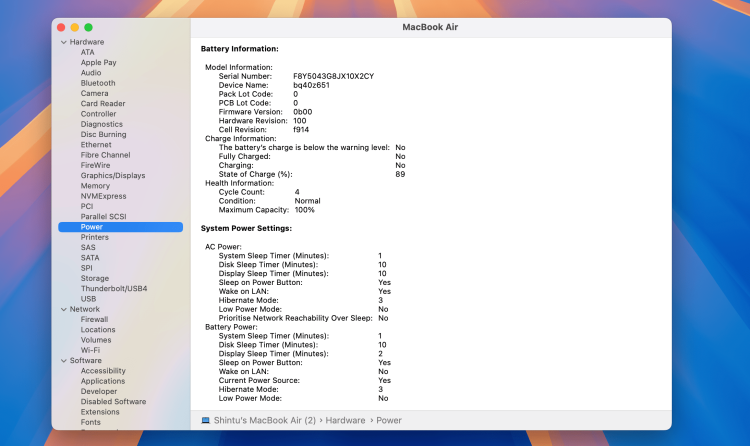Collapse the Software section chevron

[64, 361]
